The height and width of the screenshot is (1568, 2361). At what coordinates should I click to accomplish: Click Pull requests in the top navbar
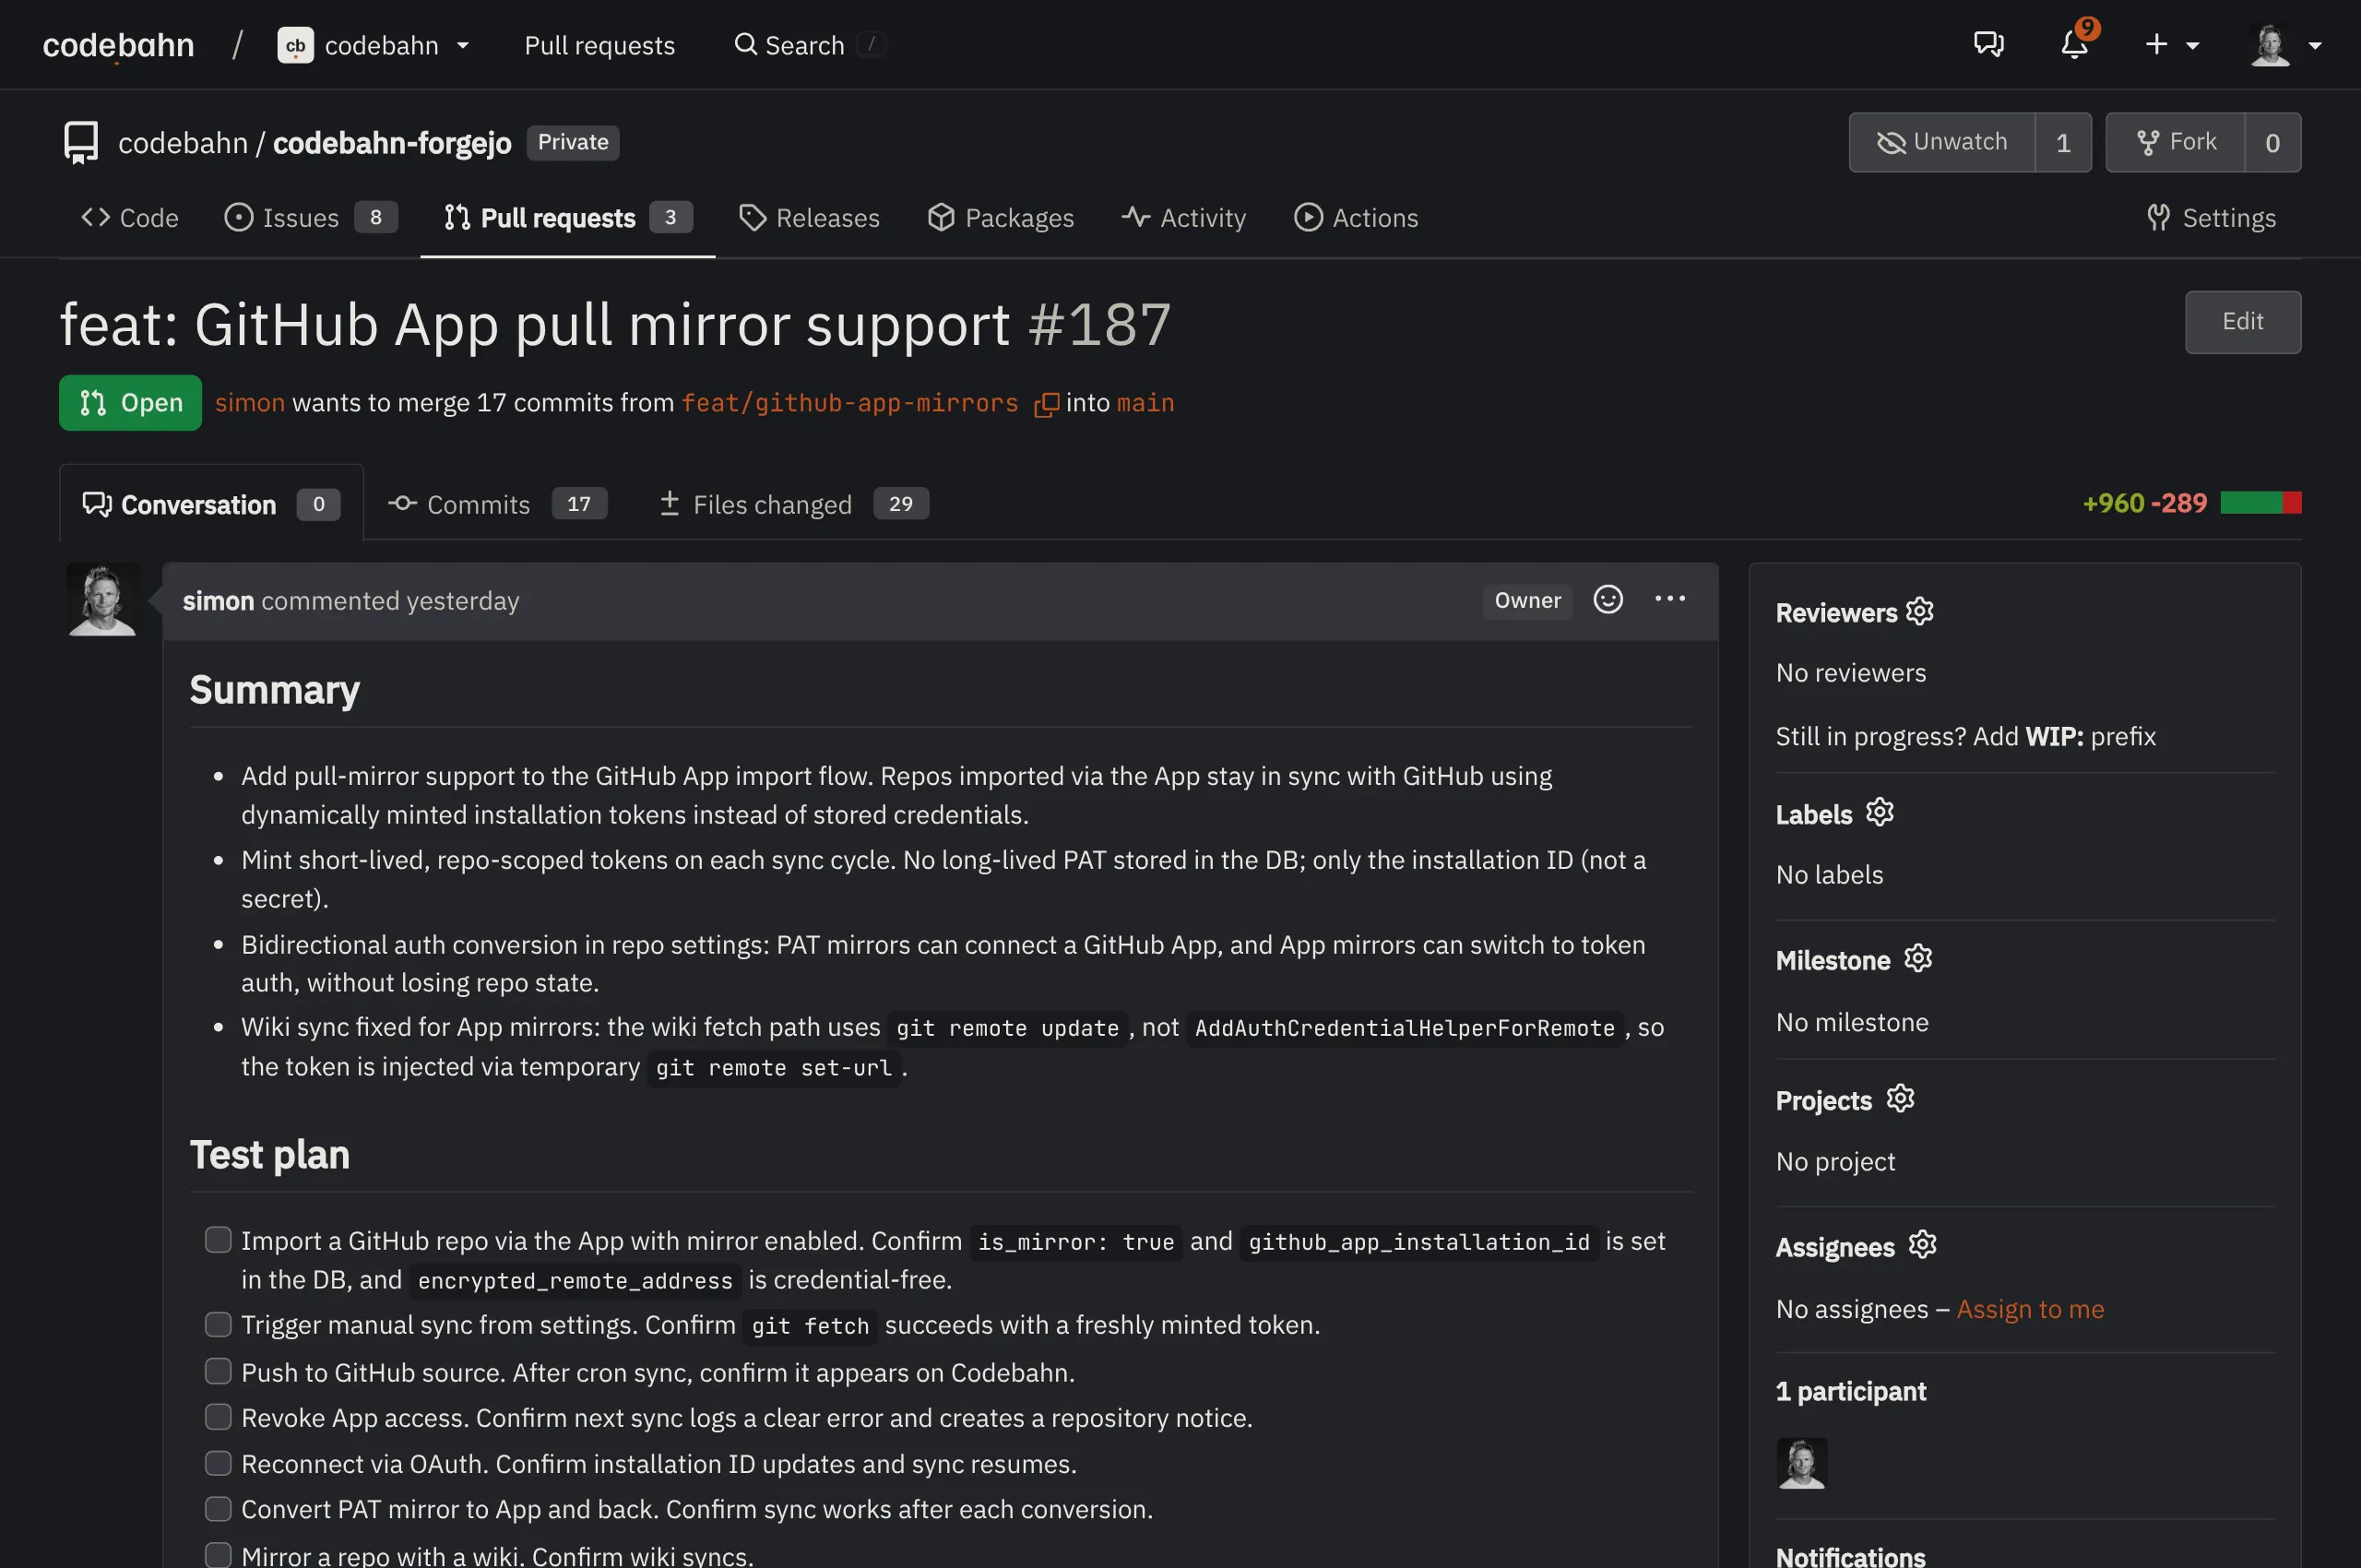(x=599, y=45)
